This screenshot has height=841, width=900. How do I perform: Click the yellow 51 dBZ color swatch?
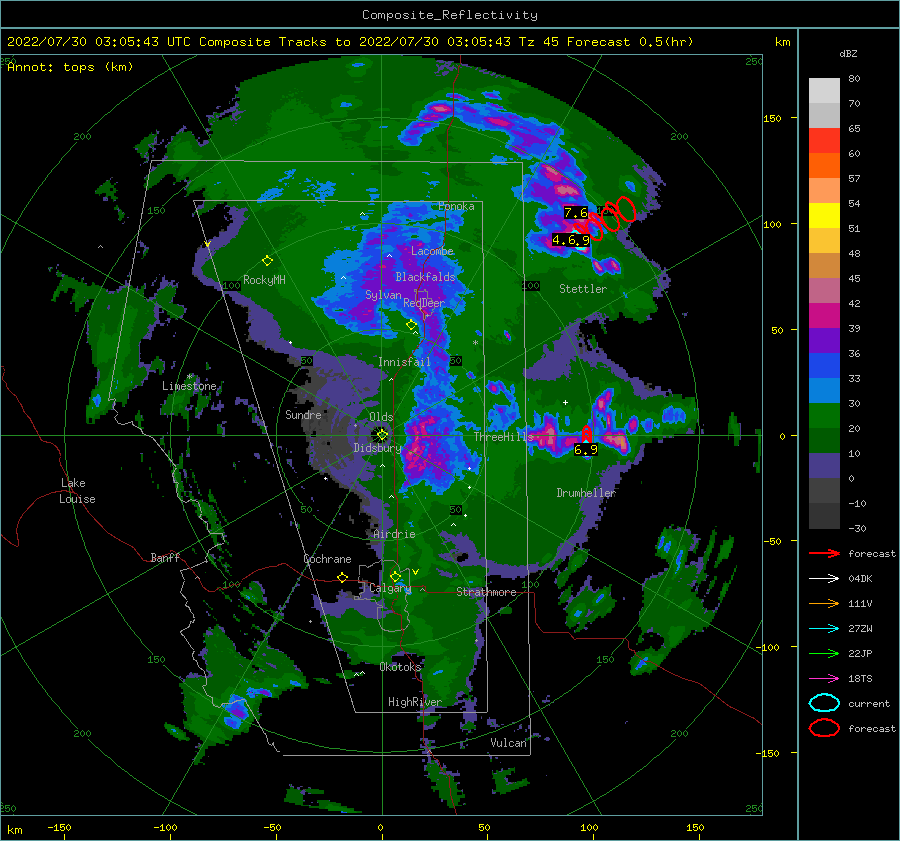coord(824,216)
